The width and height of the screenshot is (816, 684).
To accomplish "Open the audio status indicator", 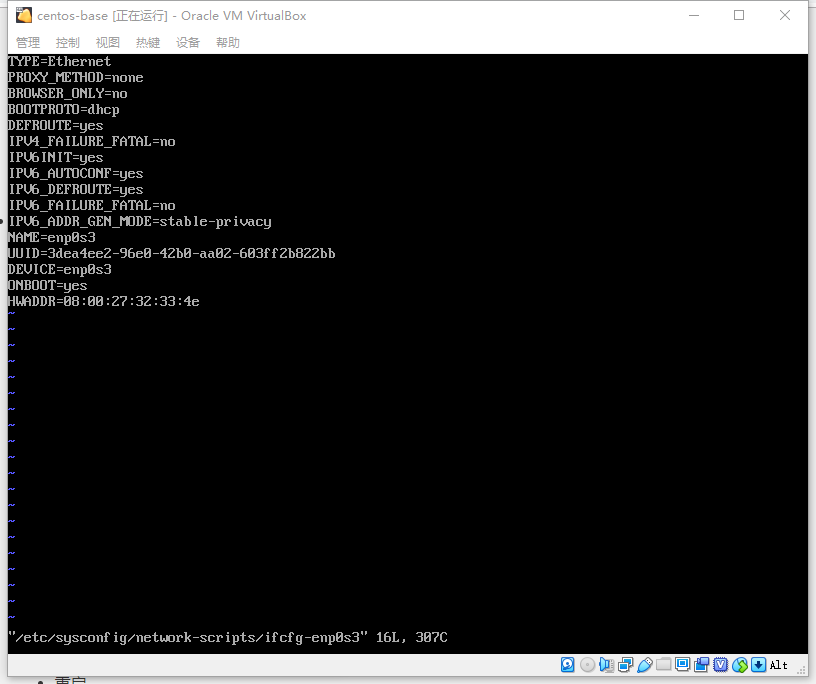I will pos(606,664).
